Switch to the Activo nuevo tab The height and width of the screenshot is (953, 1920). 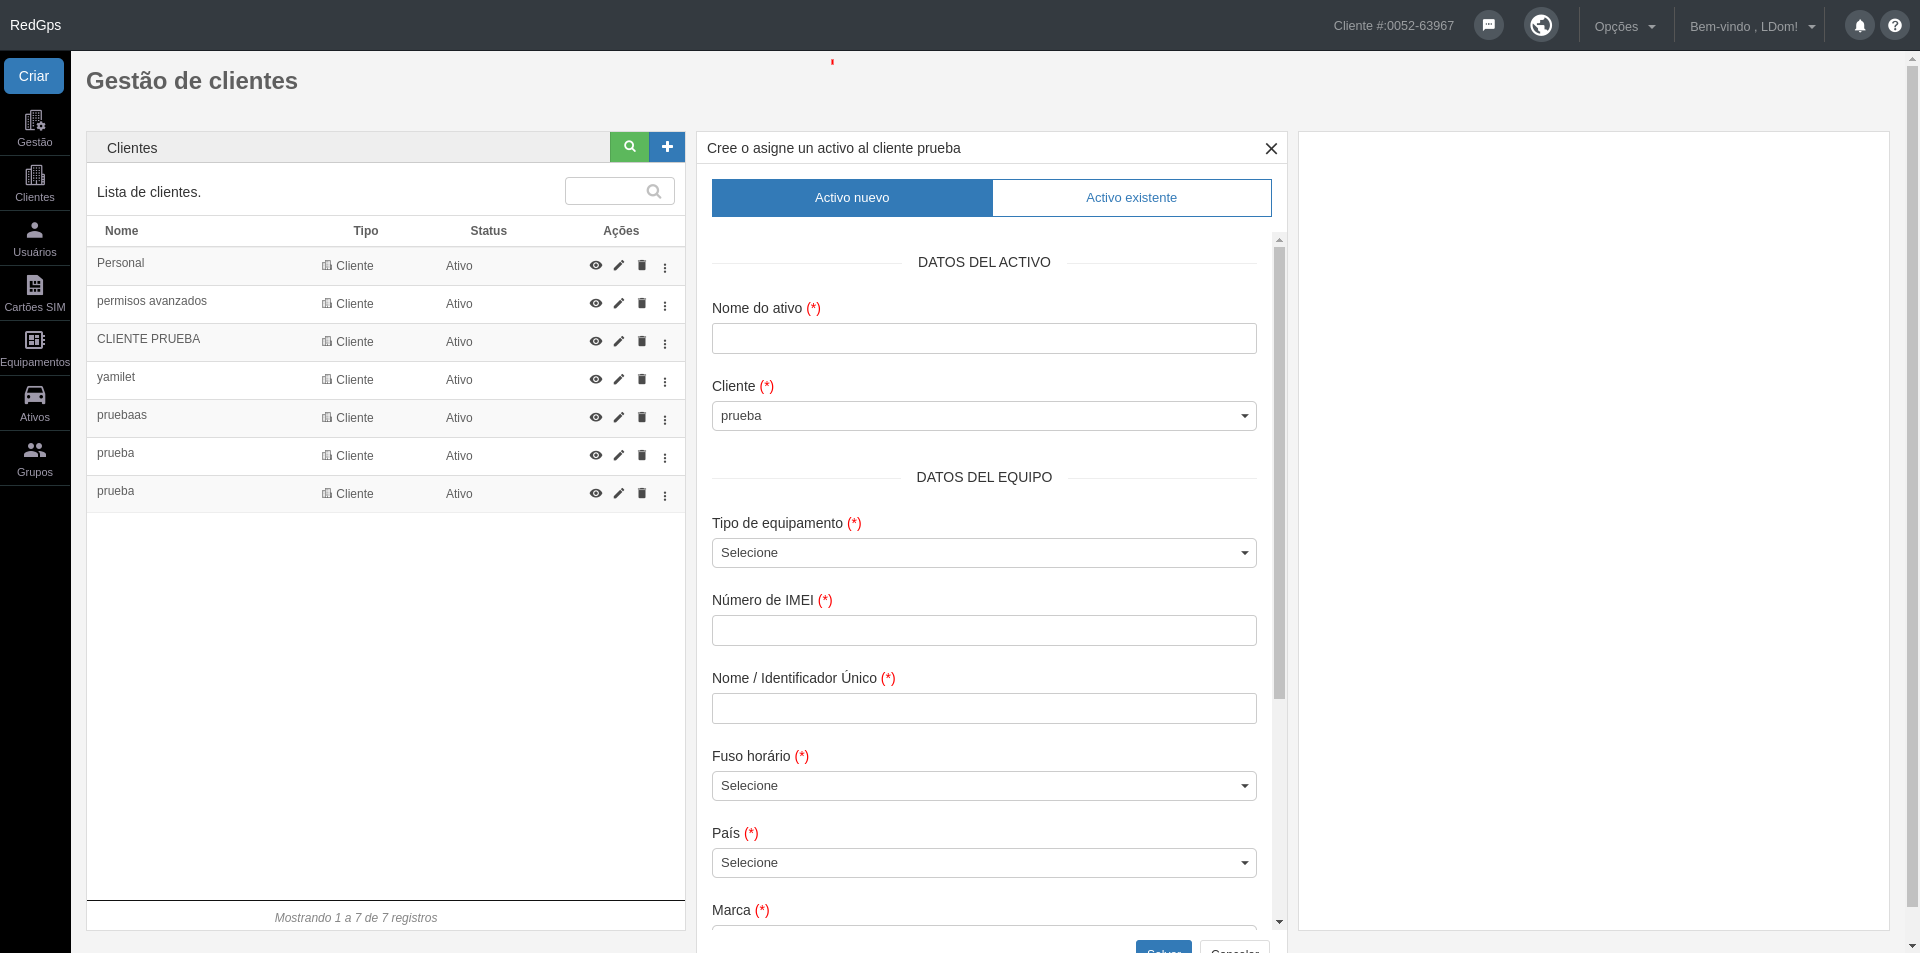[852, 198]
